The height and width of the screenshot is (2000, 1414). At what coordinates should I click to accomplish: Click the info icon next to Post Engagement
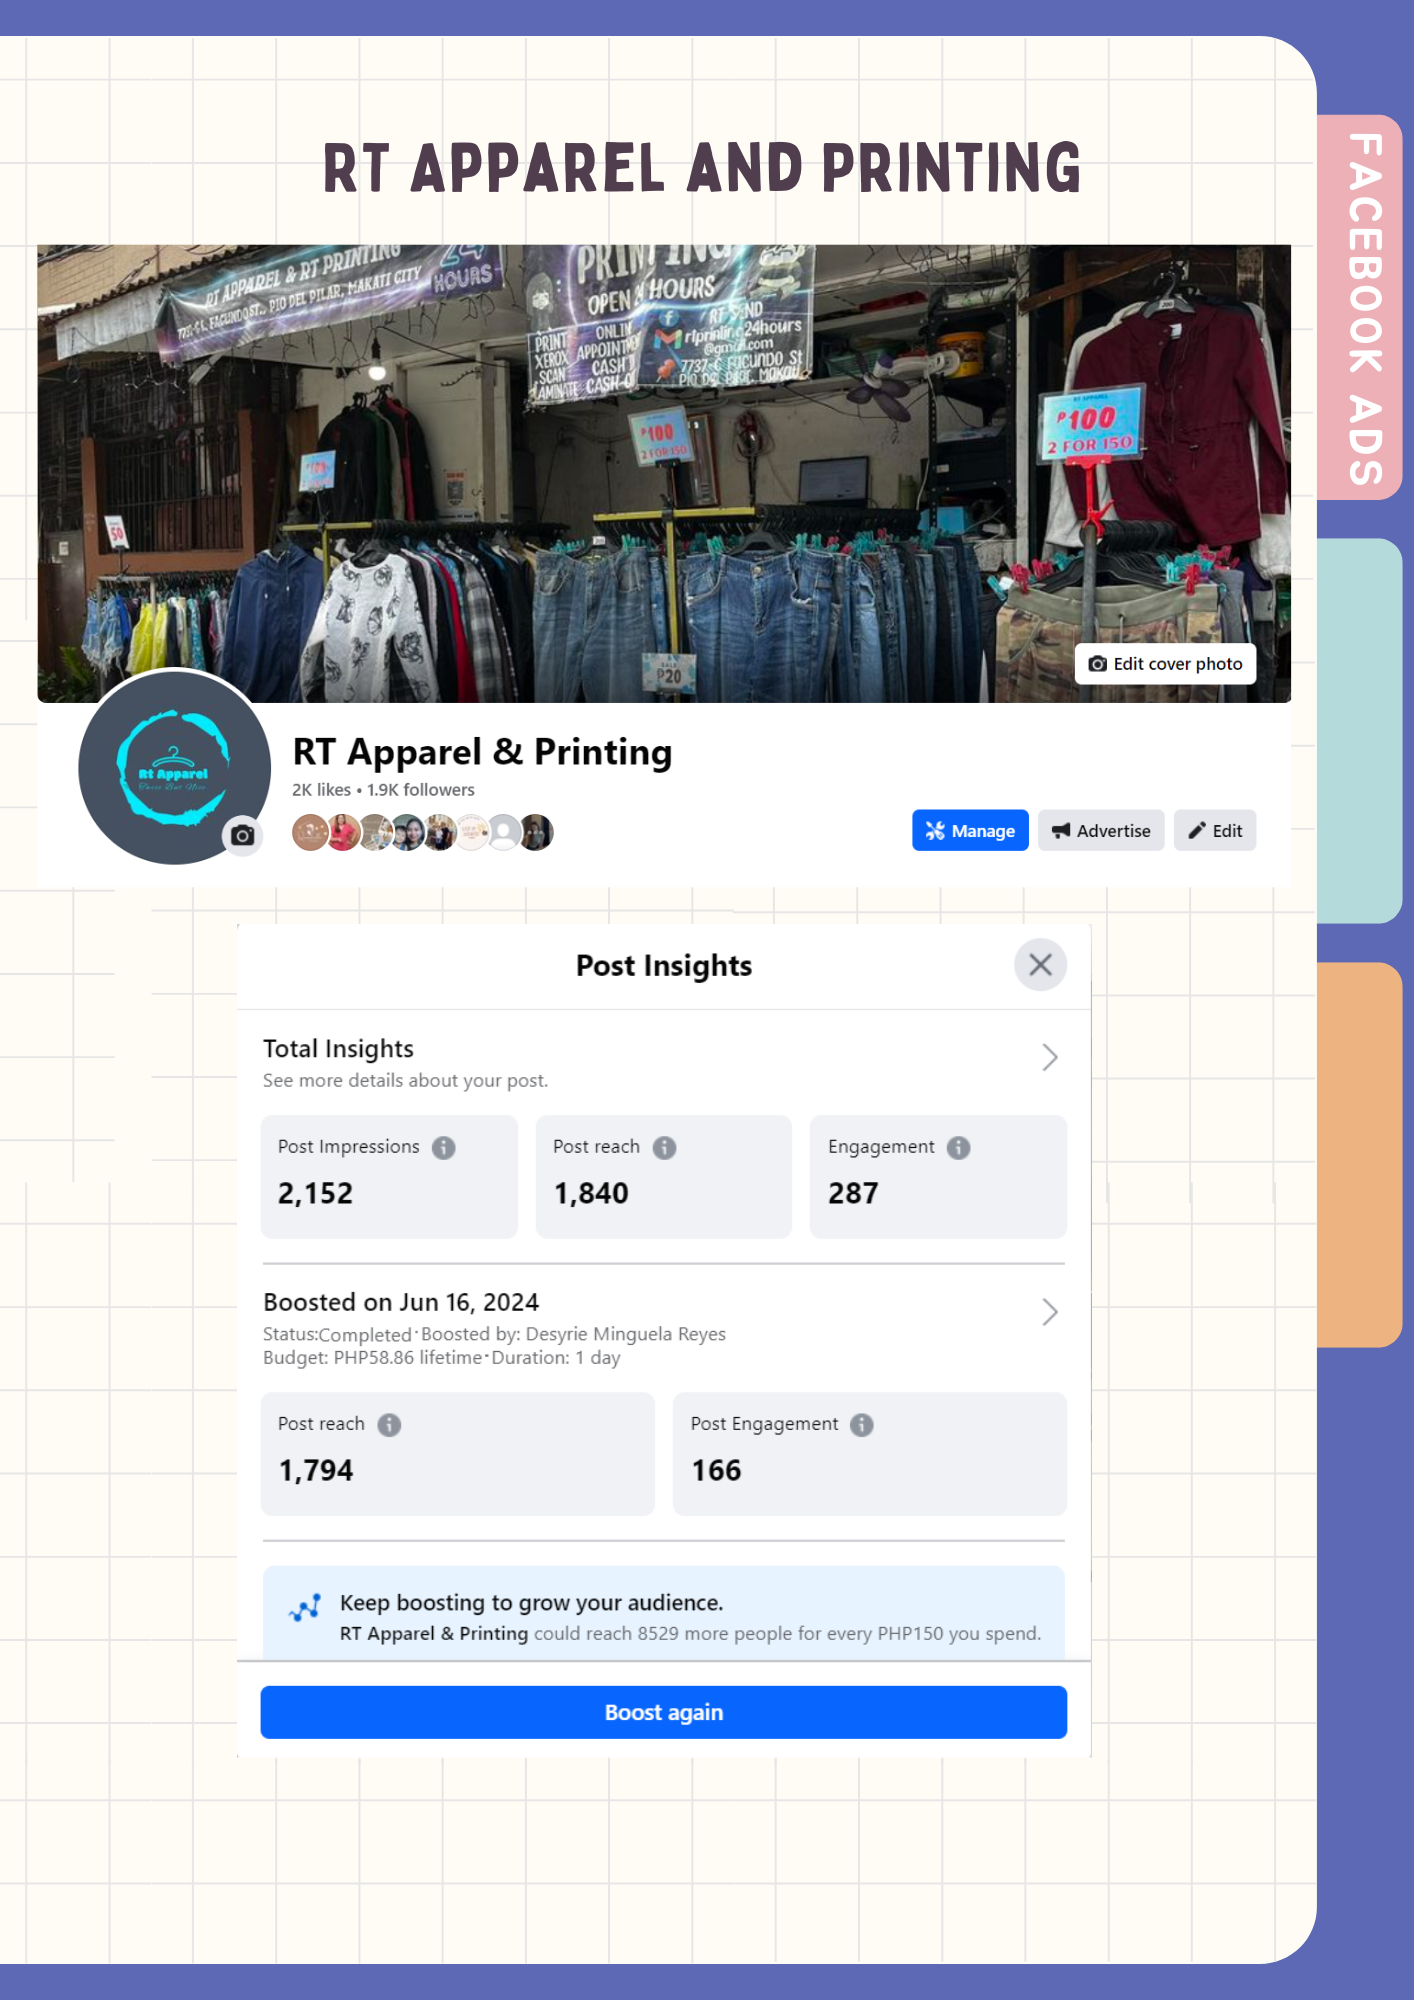[862, 1425]
